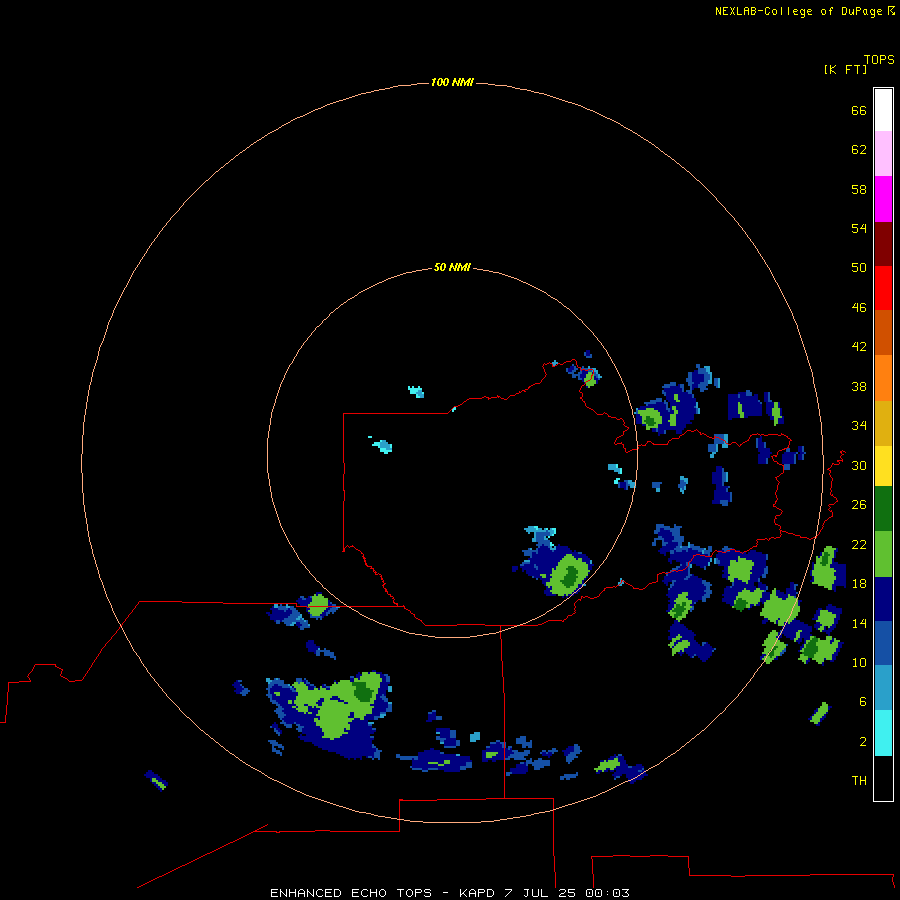Viewport: 900px width, 900px height.
Task: Click the TOPS legend heading
Action: pyautogui.click(x=879, y=60)
